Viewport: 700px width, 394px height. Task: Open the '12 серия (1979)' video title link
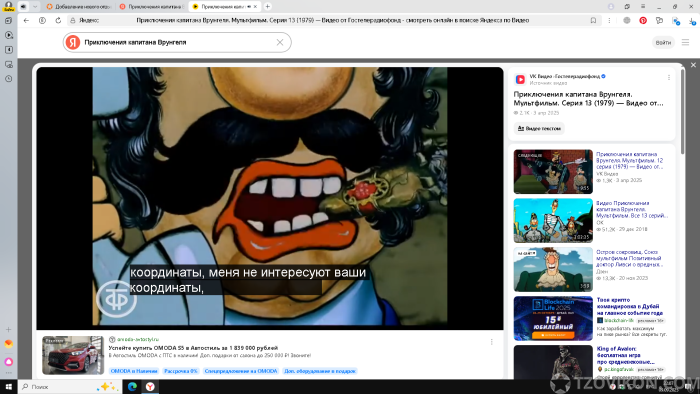tap(629, 160)
